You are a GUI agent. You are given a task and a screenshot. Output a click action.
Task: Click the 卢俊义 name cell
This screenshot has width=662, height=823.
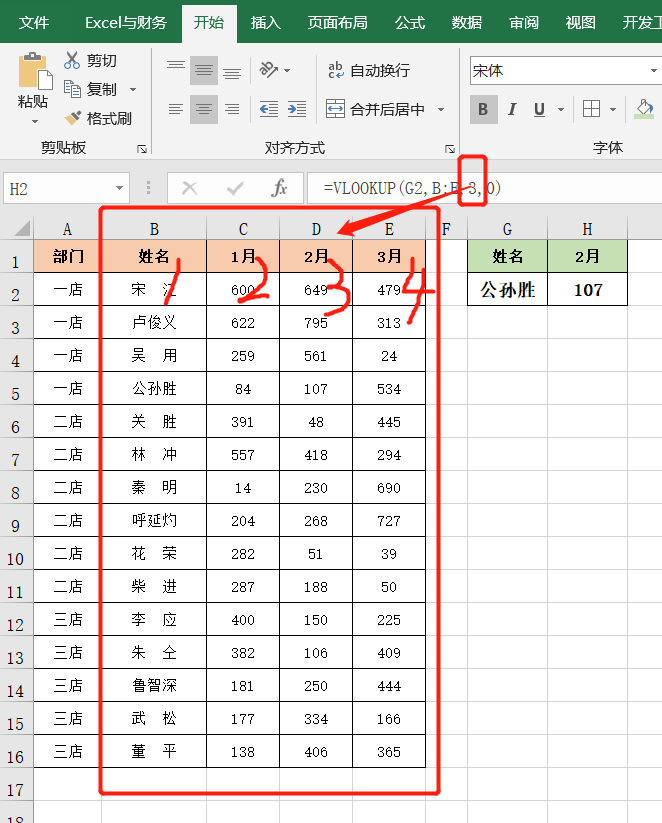[154, 323]
